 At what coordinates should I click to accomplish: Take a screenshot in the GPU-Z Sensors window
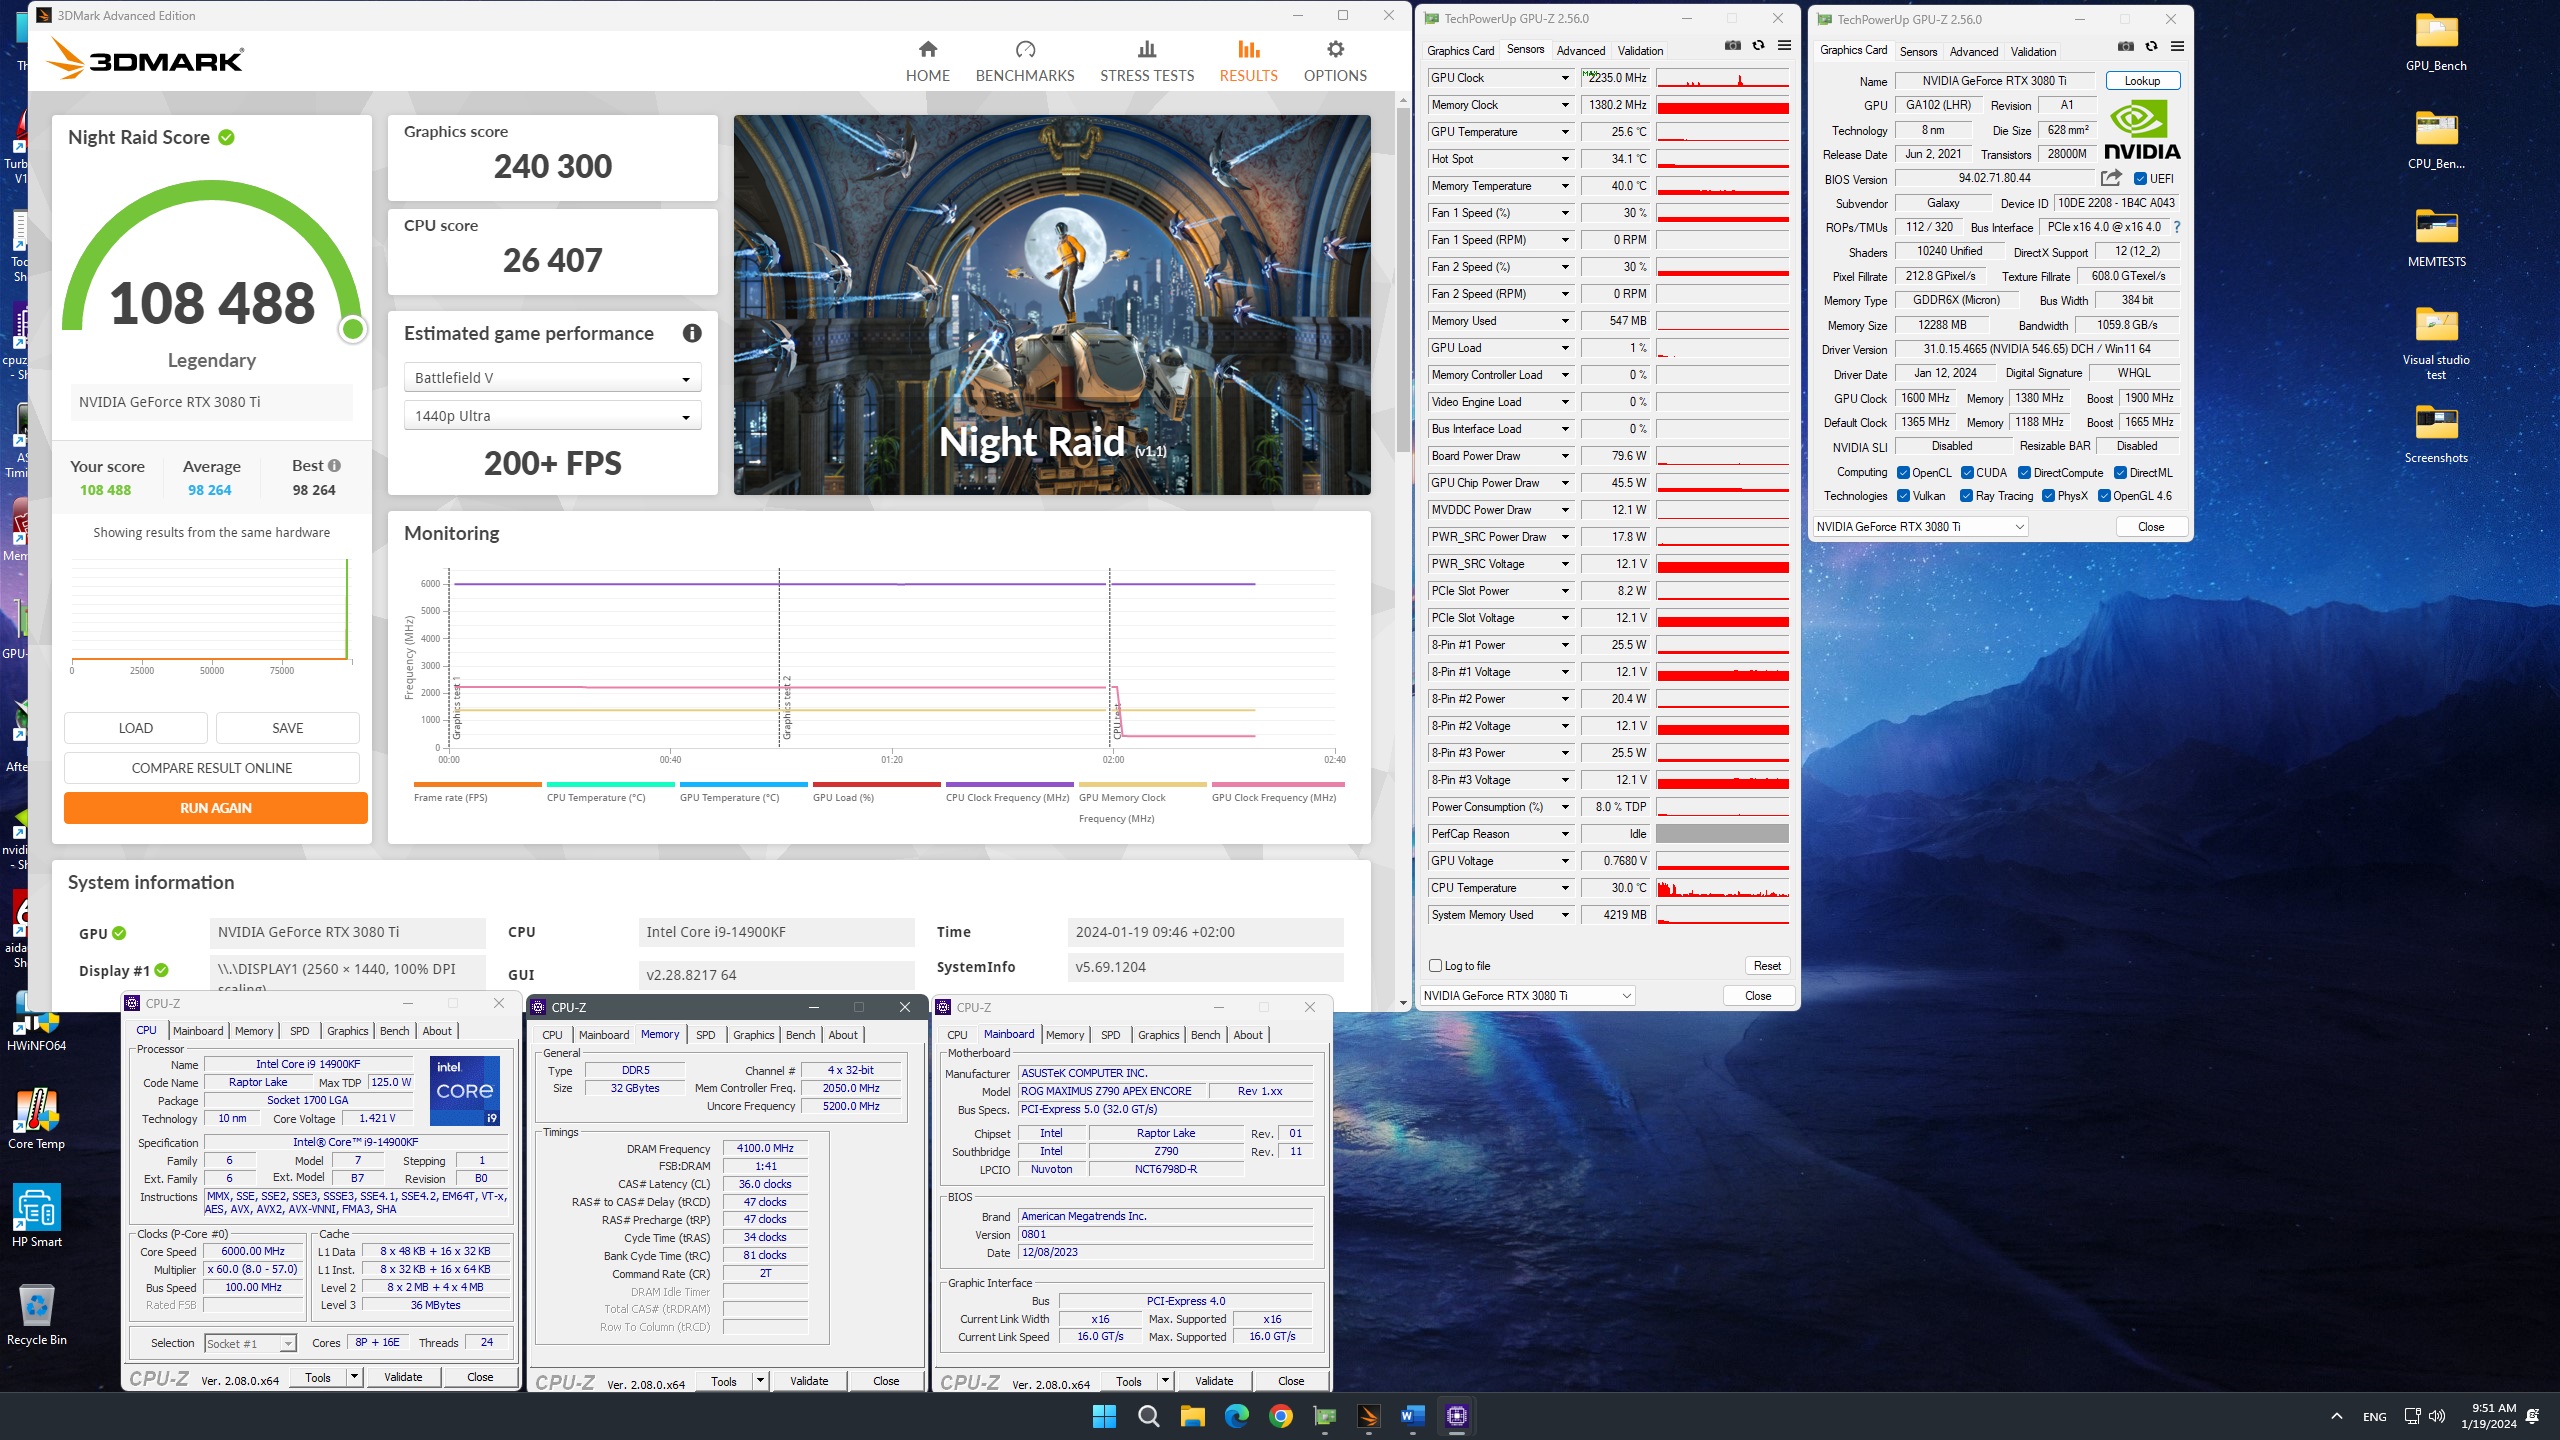[x=1733, y=46]
